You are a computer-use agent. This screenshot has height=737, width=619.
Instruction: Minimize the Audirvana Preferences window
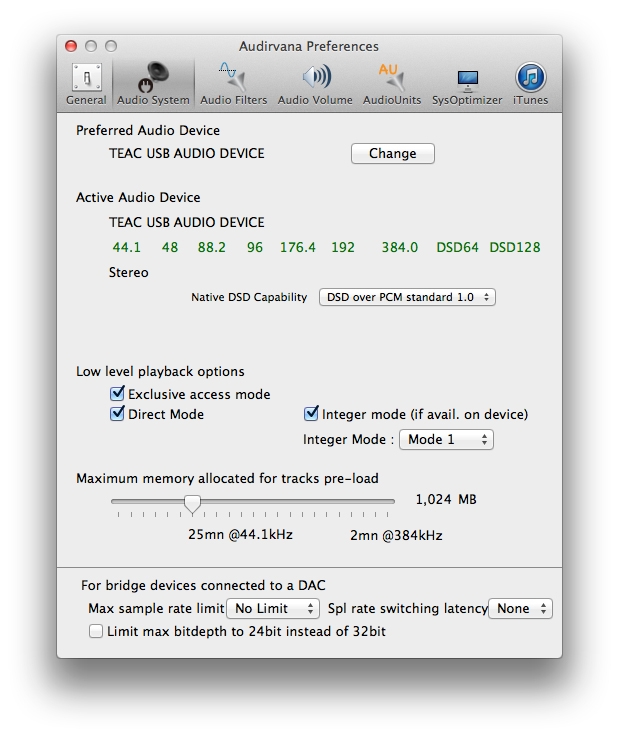(x=91, y=46)
